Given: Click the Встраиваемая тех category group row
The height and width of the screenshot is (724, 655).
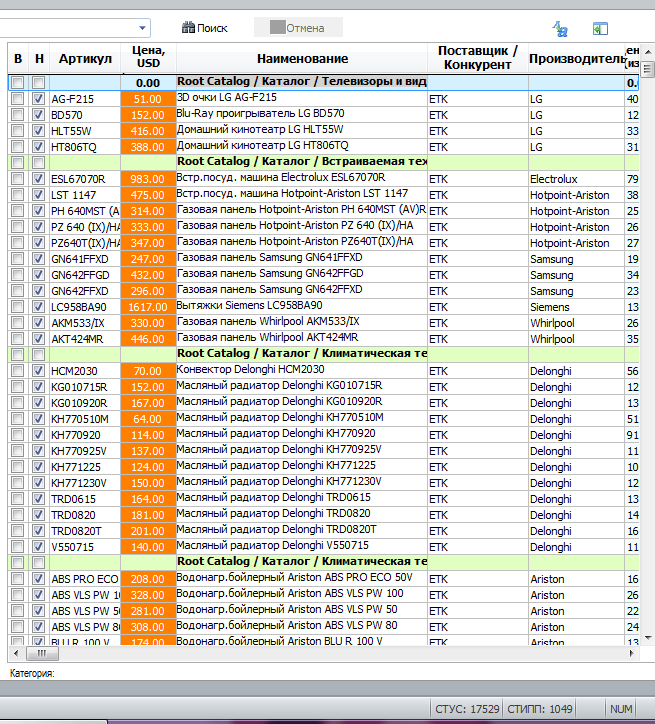Looking at the screenshot, I should (324, 162).
